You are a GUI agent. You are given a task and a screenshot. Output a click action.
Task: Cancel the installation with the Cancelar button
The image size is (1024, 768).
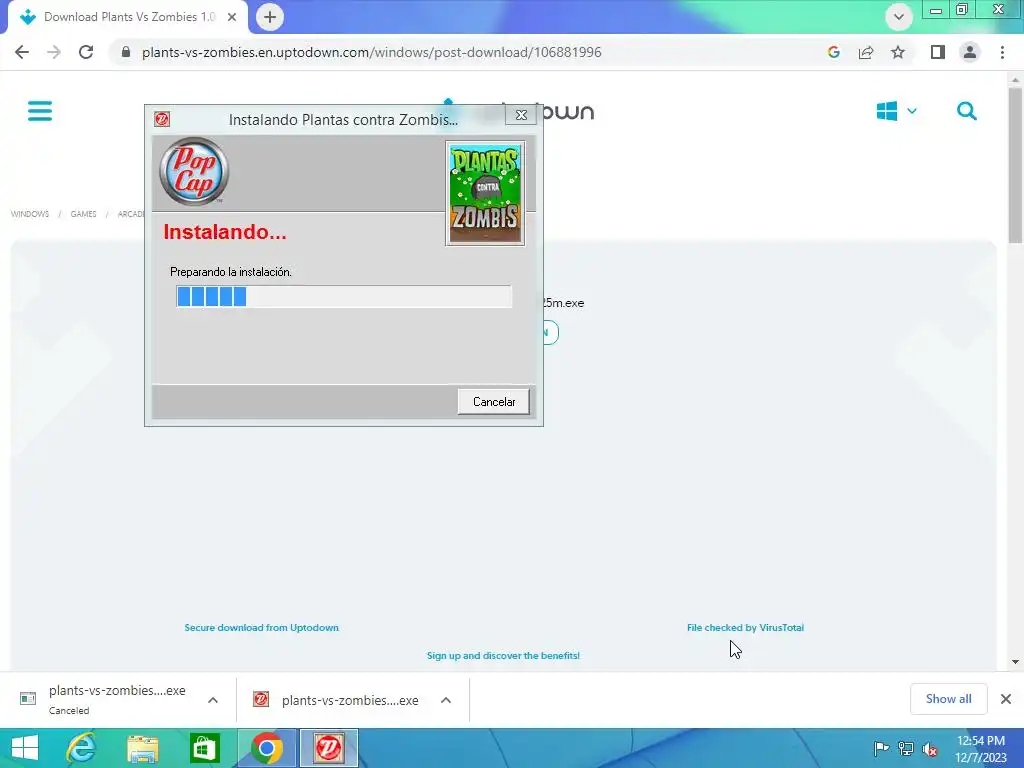[493, 402]
